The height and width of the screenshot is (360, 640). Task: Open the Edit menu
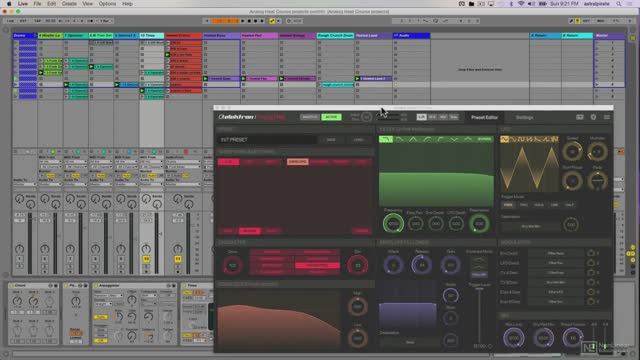click(51, 4)
